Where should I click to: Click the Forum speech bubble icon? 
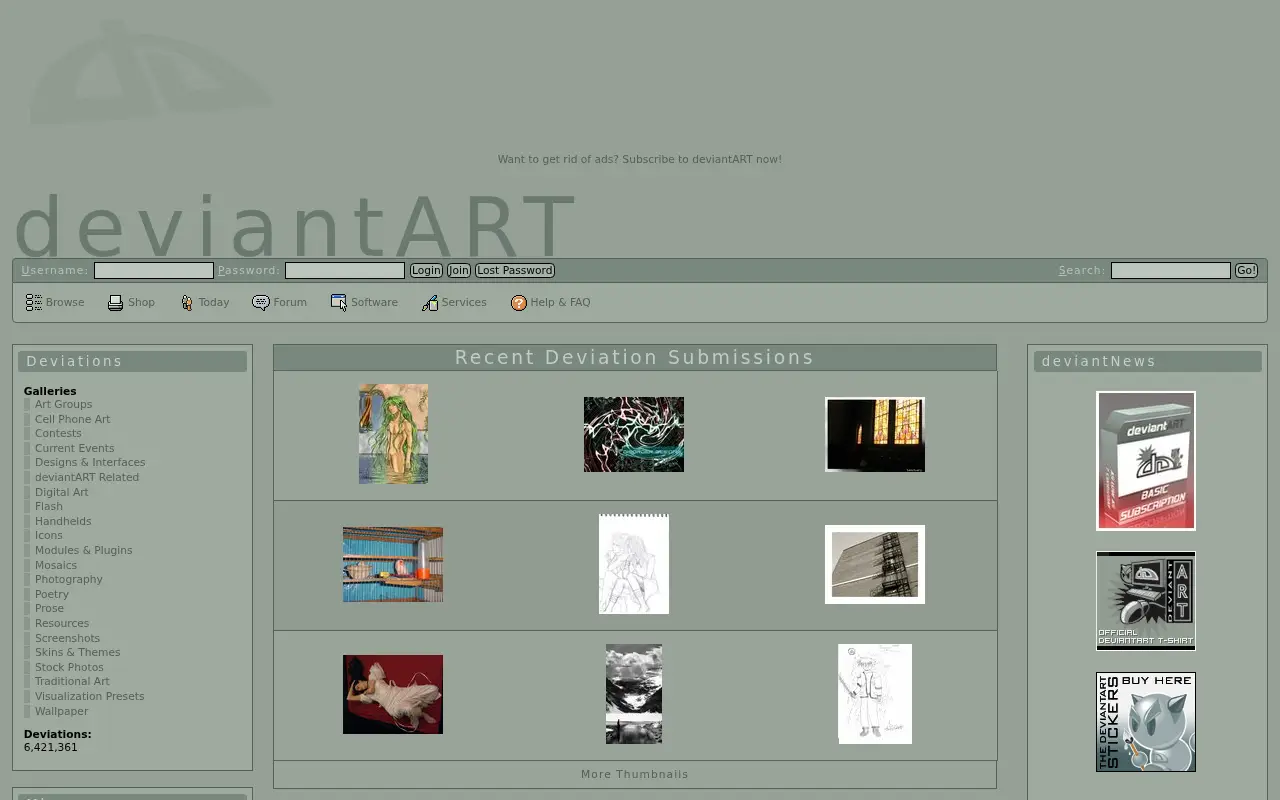click(x=261, y=302)
